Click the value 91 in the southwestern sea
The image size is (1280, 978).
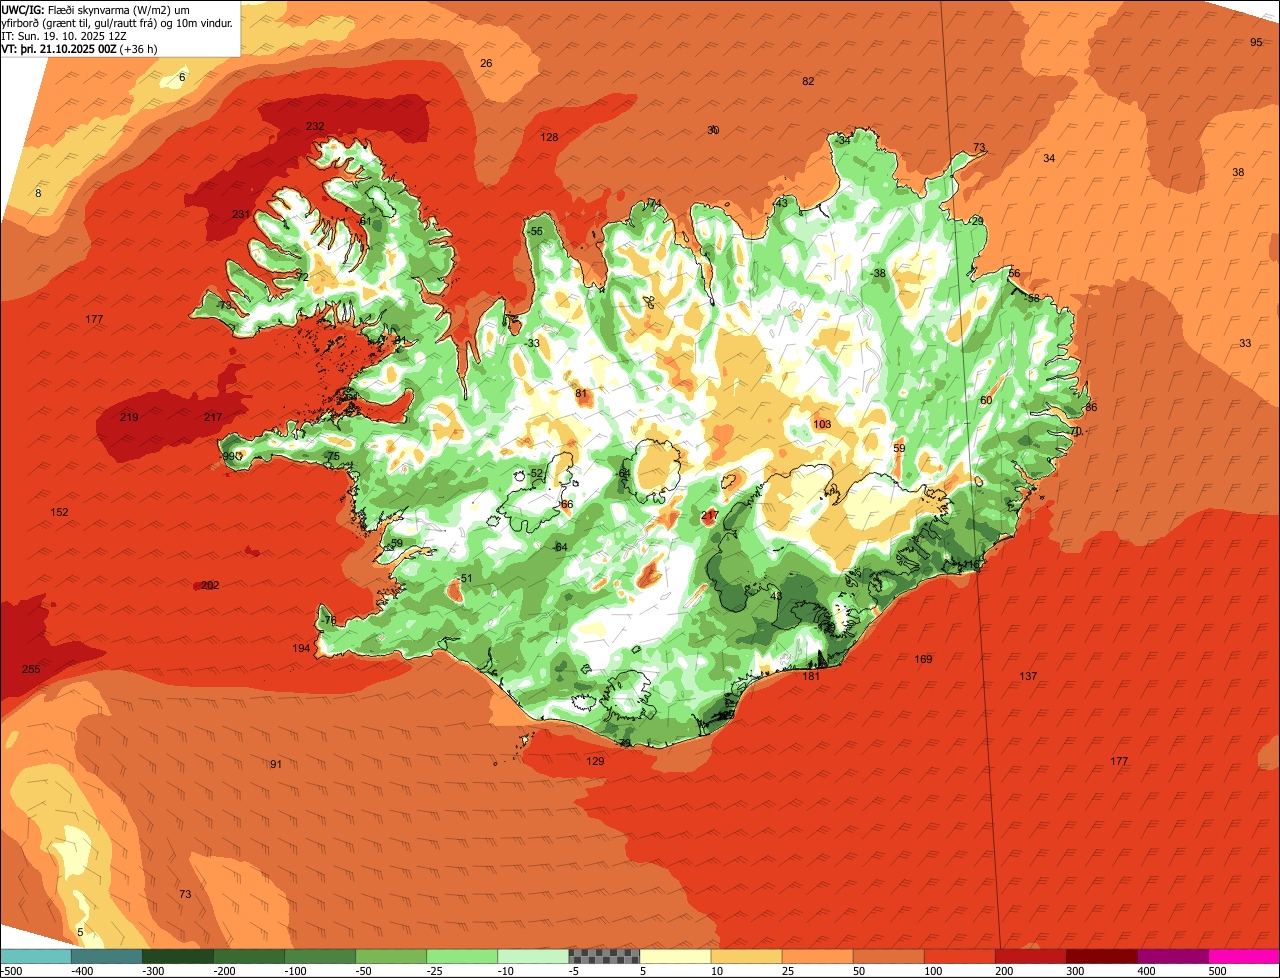coord(276,764)
